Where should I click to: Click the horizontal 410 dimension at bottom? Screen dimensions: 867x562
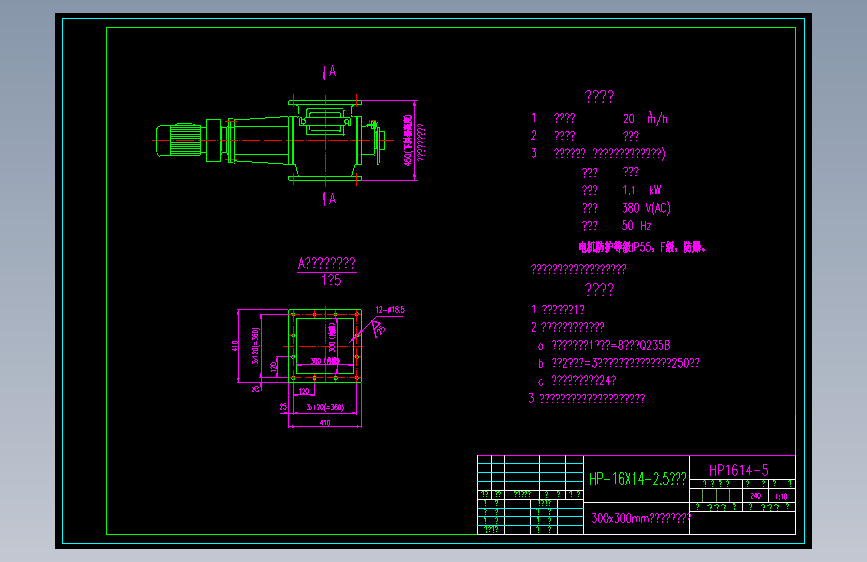click(x=325, y=423)
